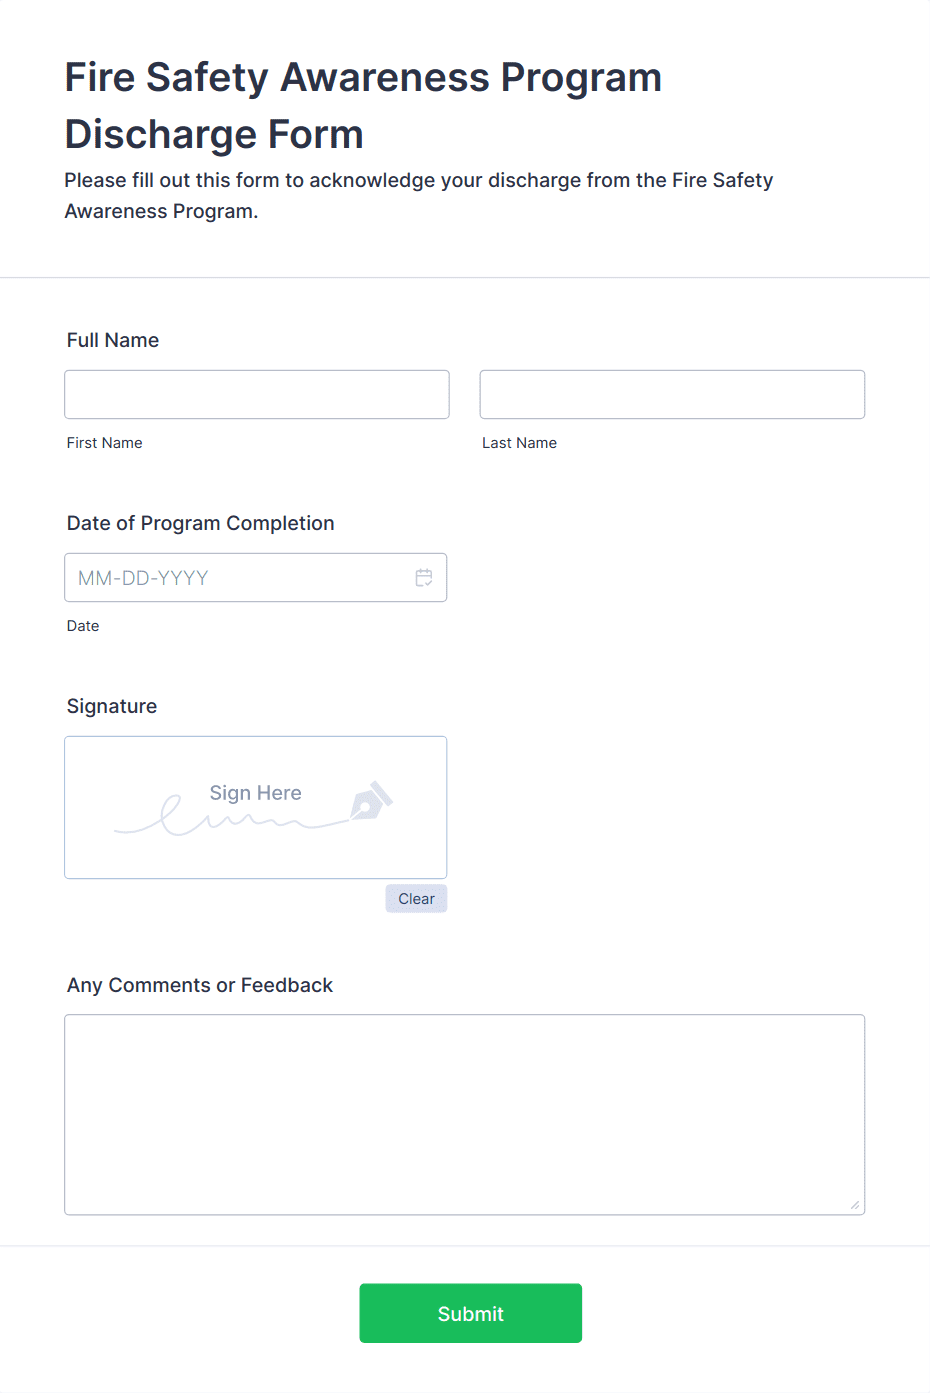This screenshot has width=930, height=1393.
Task: Click the Any Comments or Feedback label
Action: point(200,985)
